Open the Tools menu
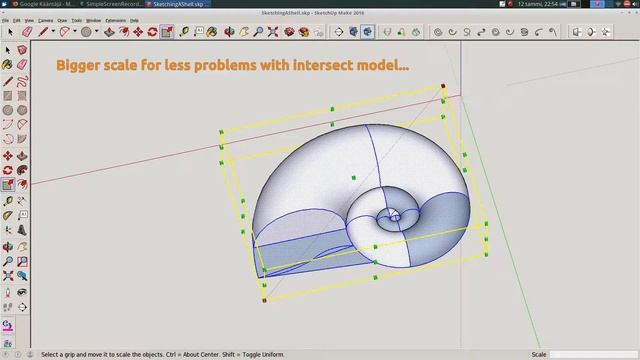The width and height of the screenshot is (640, 360). tap(76, 20)
